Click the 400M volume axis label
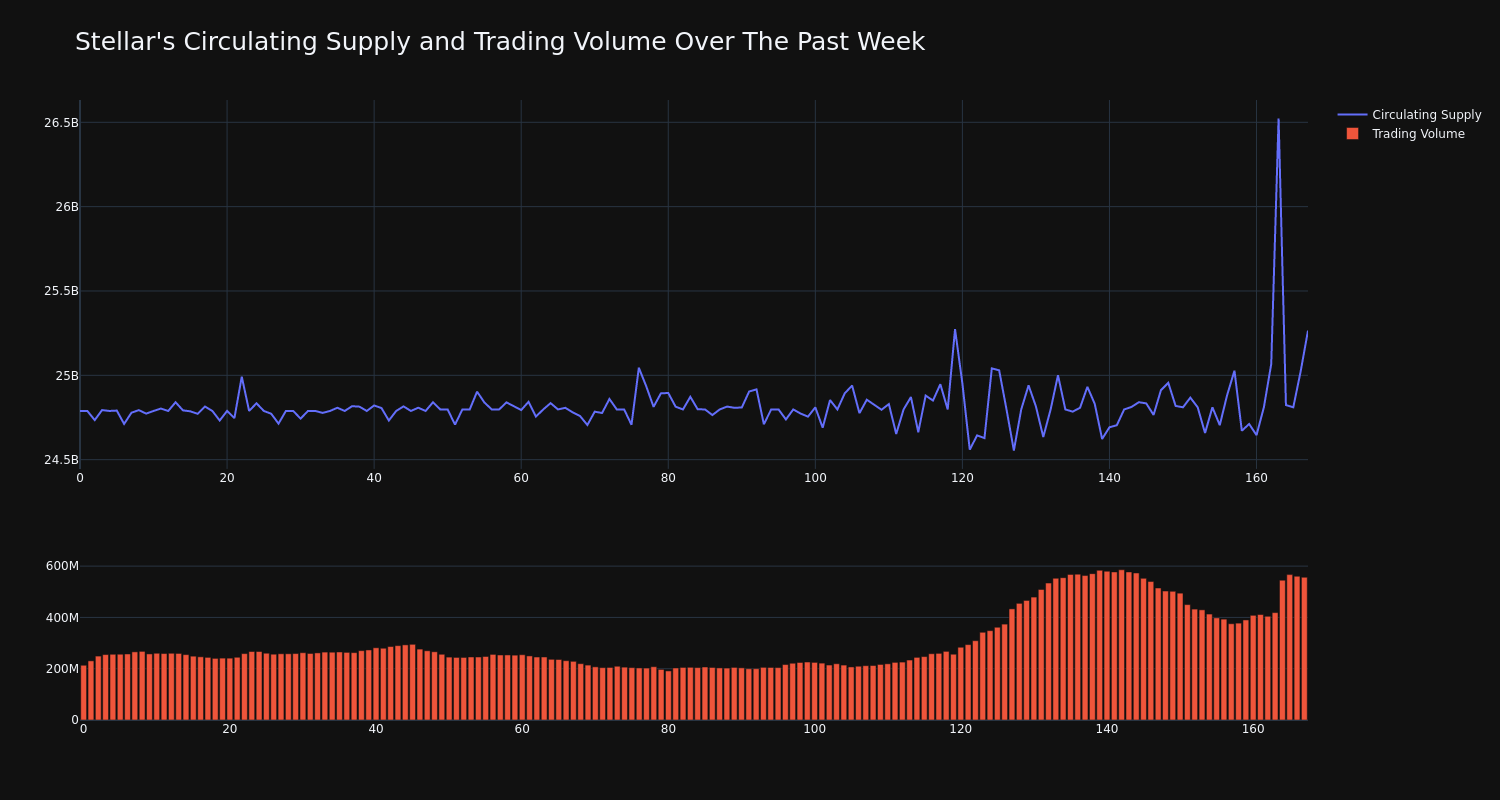 (62, 617)
